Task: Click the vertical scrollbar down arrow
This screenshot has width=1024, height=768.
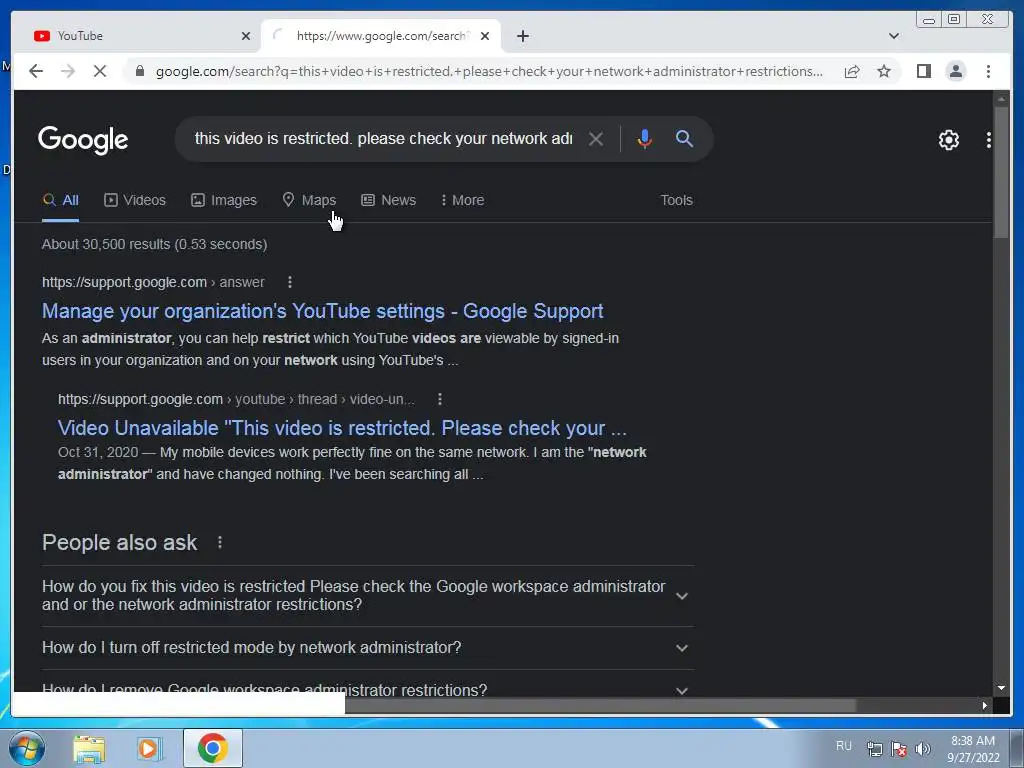Action: coord(1000,688)
